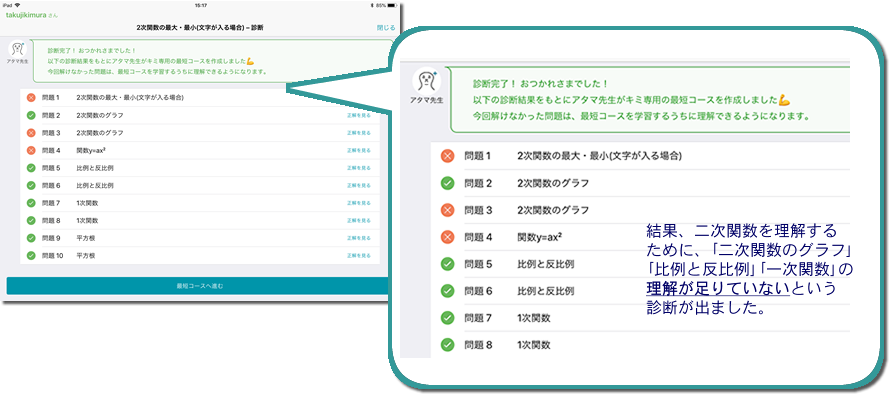Click 2次関数のグラフ in 問題 2 row of the enlarged callout
Screen dimensions: 890x395
click(553, 183)
